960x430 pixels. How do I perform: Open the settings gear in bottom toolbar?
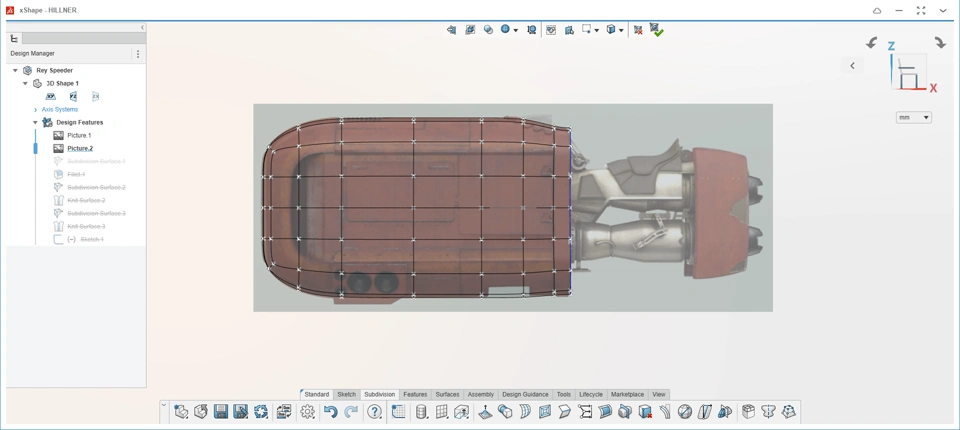(307, 412)
